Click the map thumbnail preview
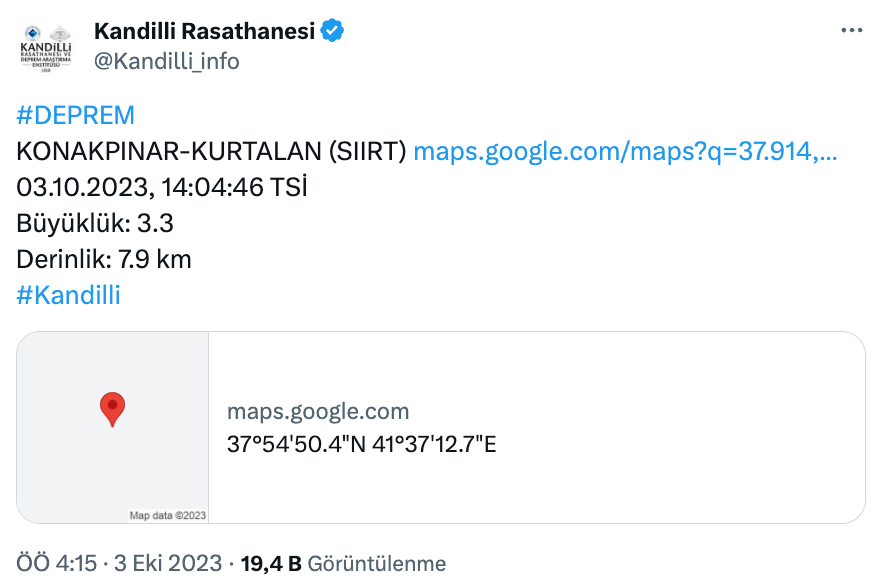888x588 pixels. point(112,428)
